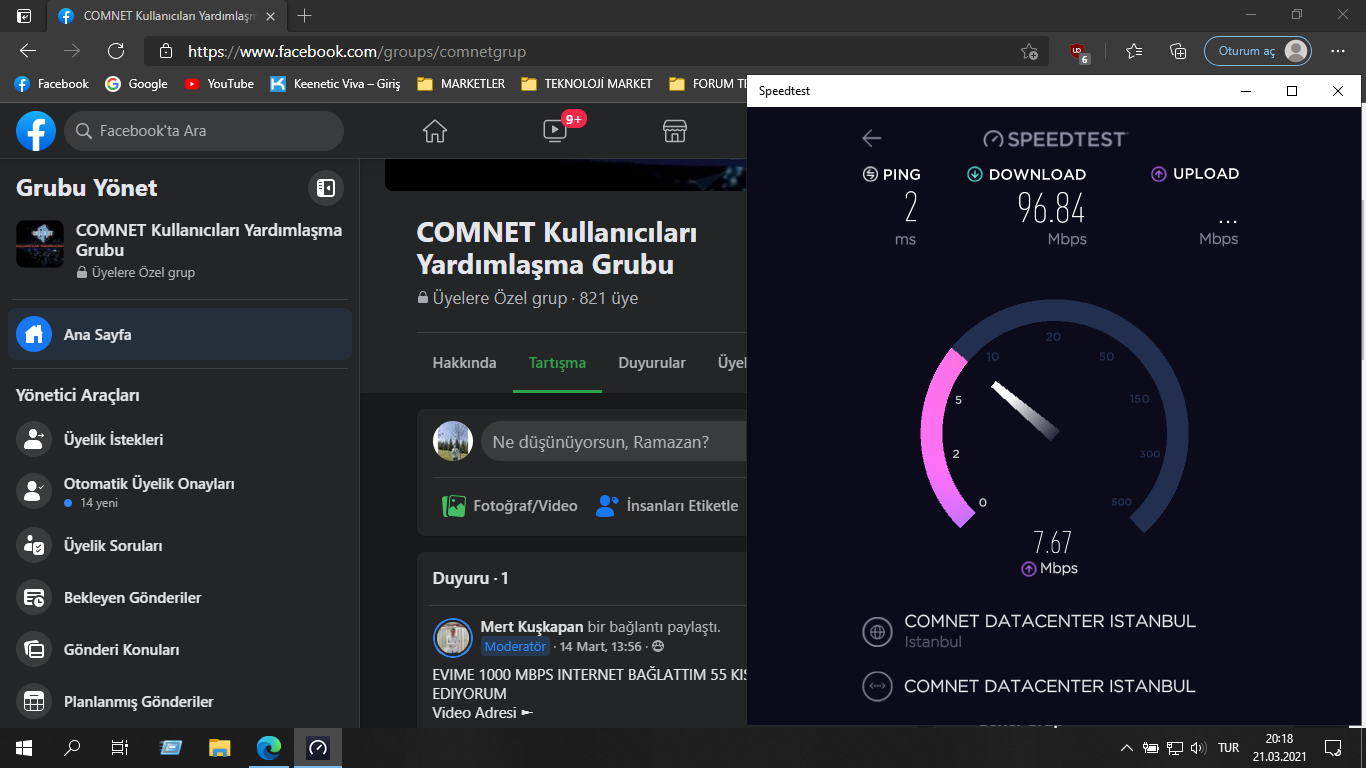Switch to the Duyurular tab
This screenshot has width=1366, height=768.
tap(652, 363)
